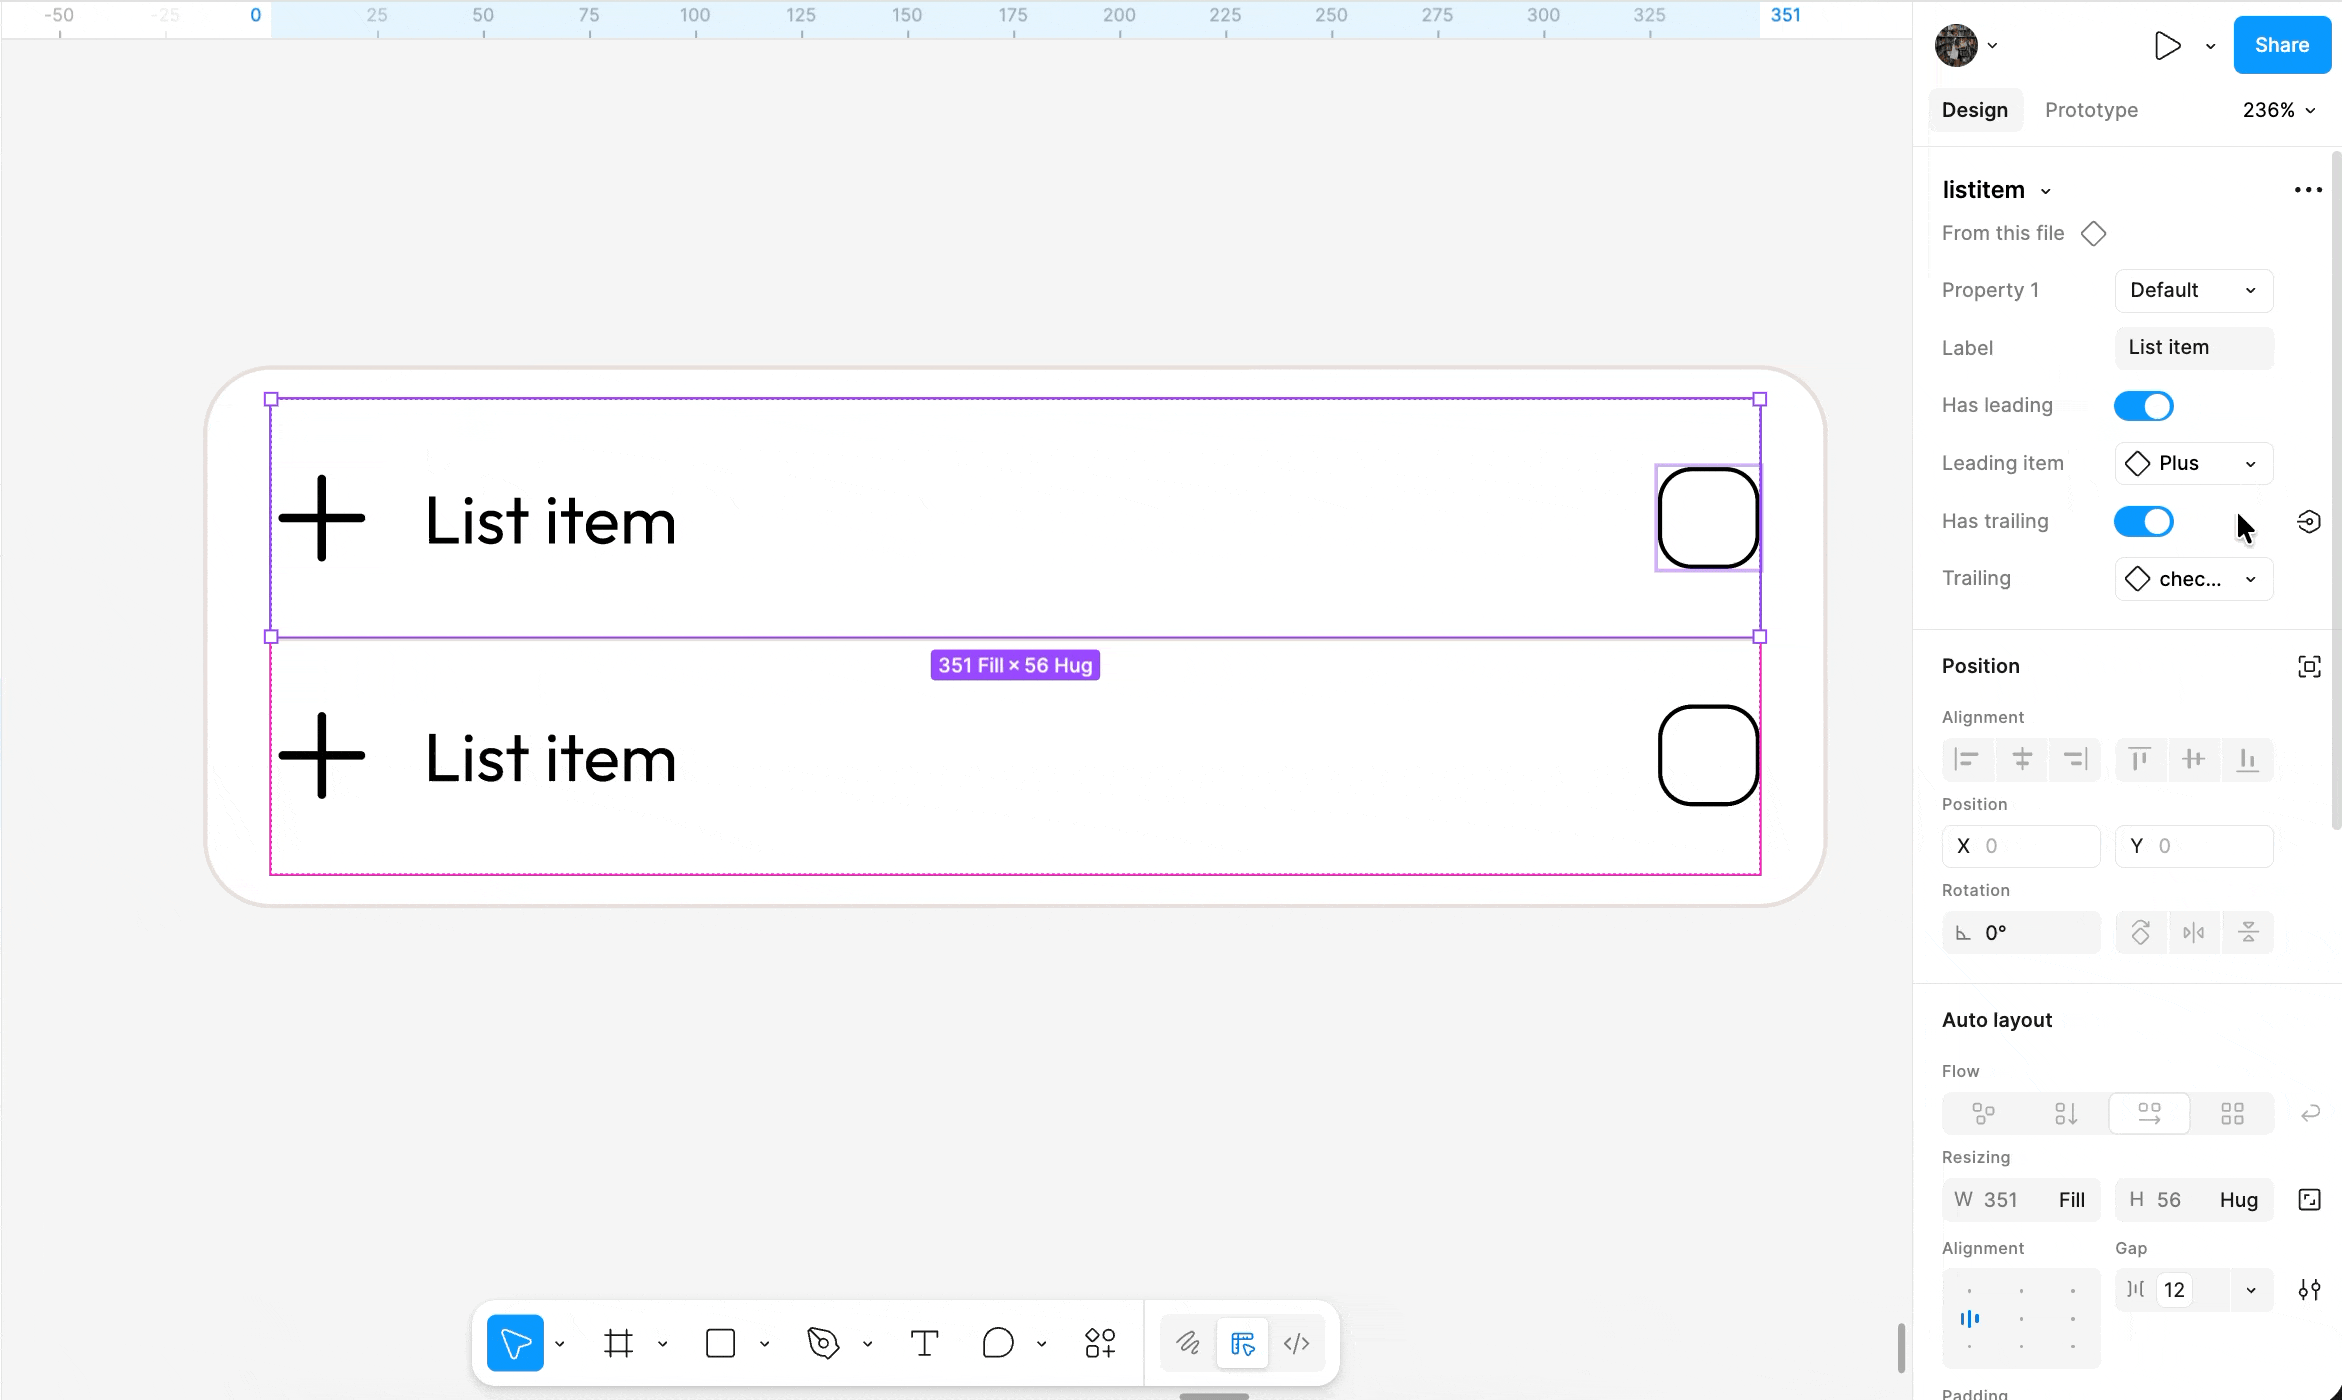2342x1400 pixels.
Task: Select the Frame tool
Action: click(618, 1343)
